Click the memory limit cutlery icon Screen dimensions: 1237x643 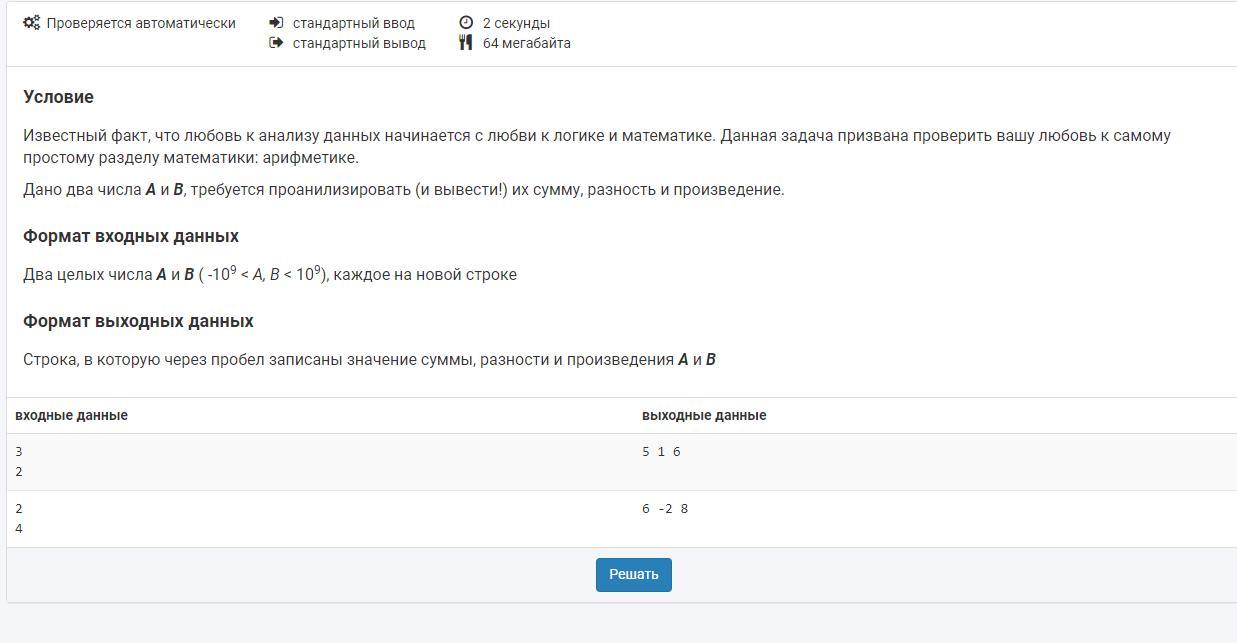point(466,43)
